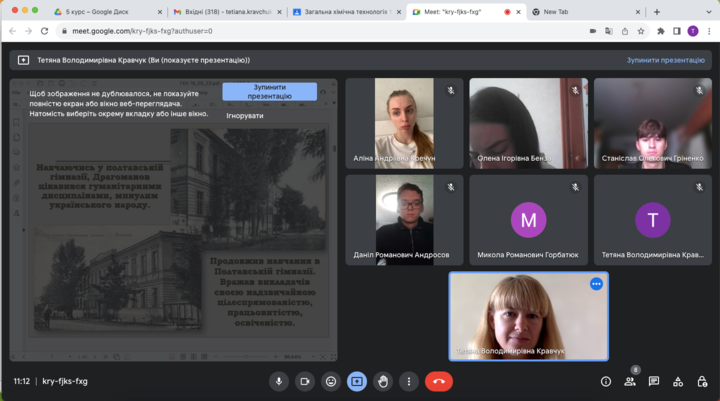Viewport: 720px width, 401px height.
Task: Open the emoji reactions picker
Action: [x=331, y=381]
